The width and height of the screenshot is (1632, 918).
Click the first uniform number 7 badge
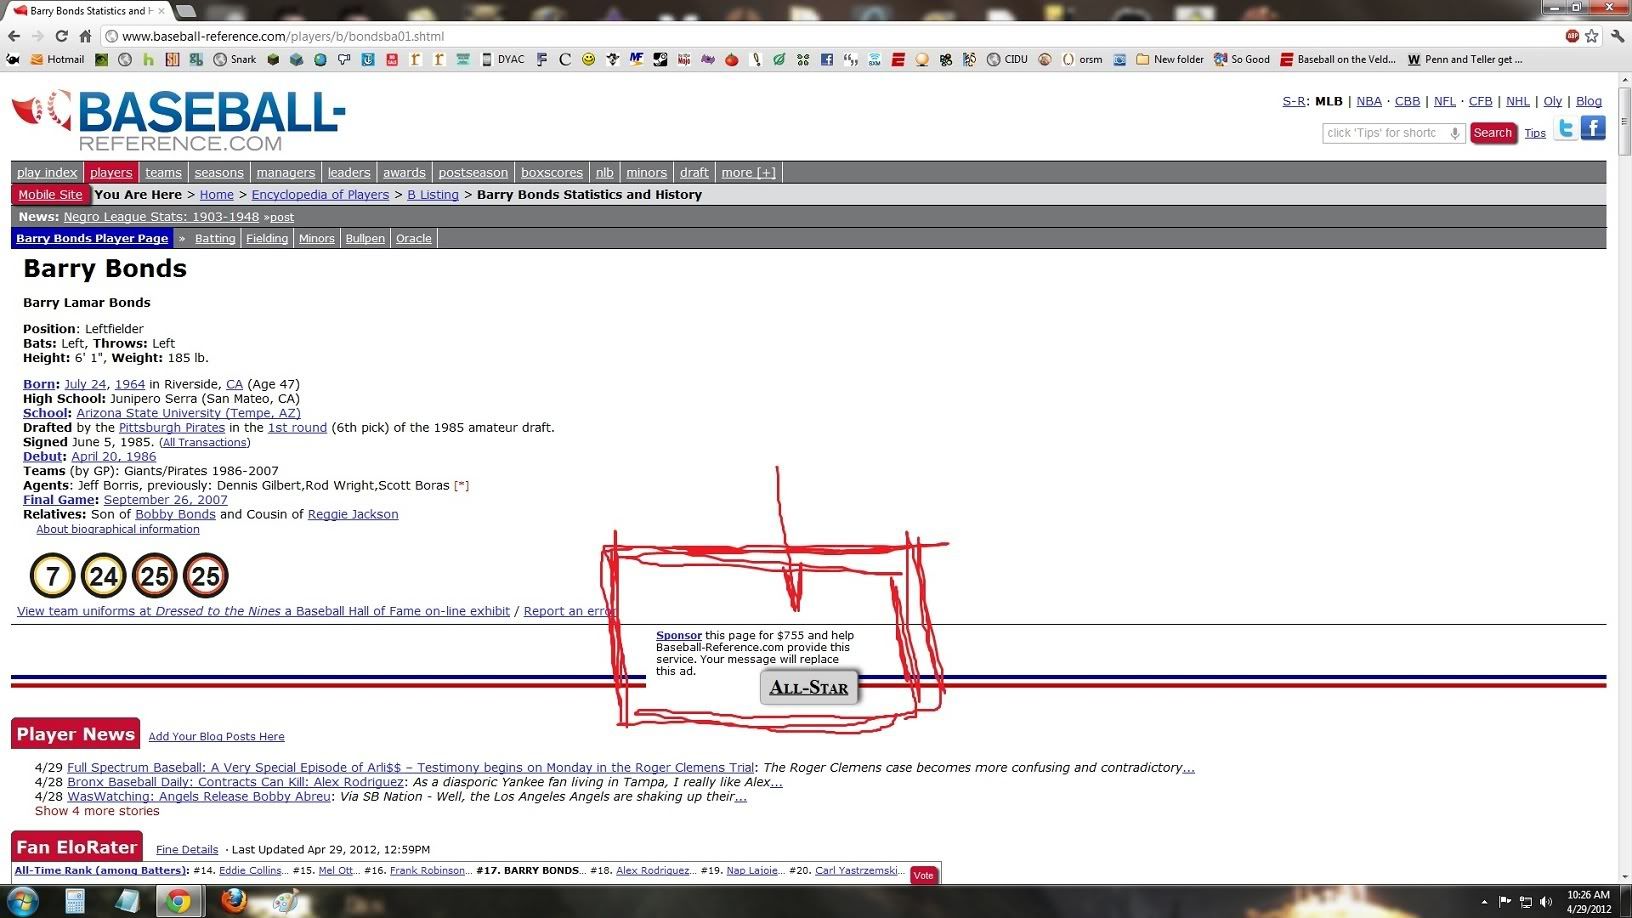click(52, 576)
